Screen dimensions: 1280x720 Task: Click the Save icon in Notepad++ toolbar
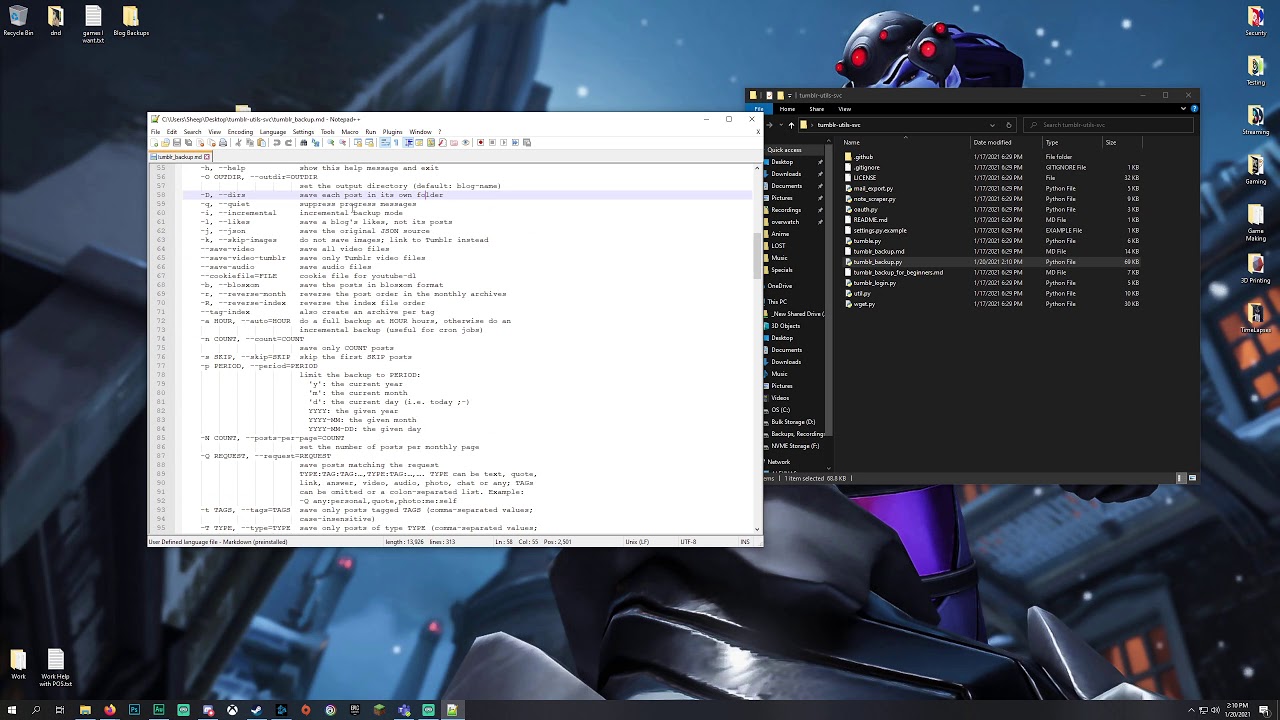point(177,142)
